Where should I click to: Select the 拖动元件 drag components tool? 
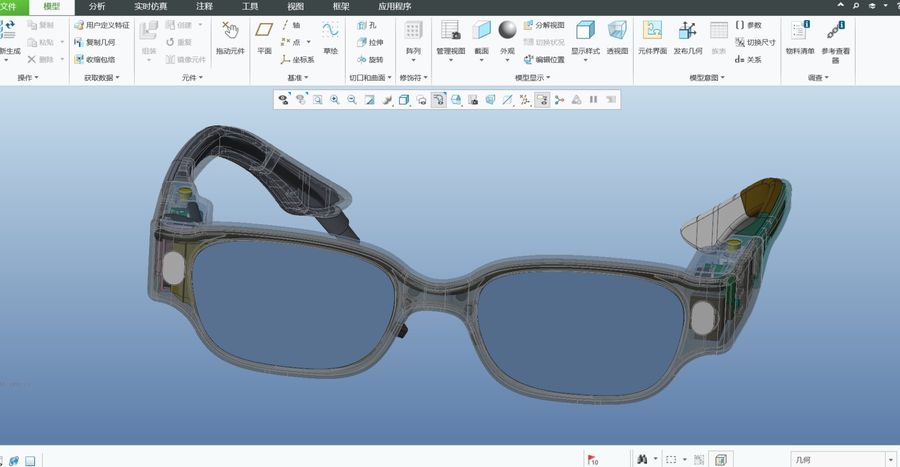pyautogui.click(x=230, y=38)
